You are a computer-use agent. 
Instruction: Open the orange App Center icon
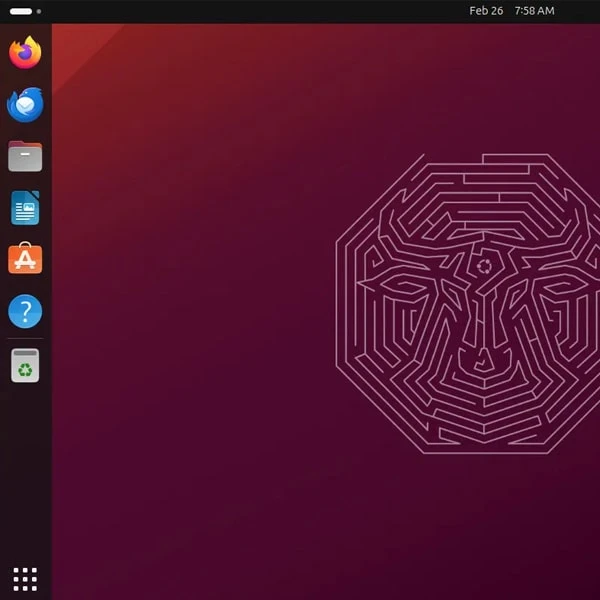tap(25, 260)
